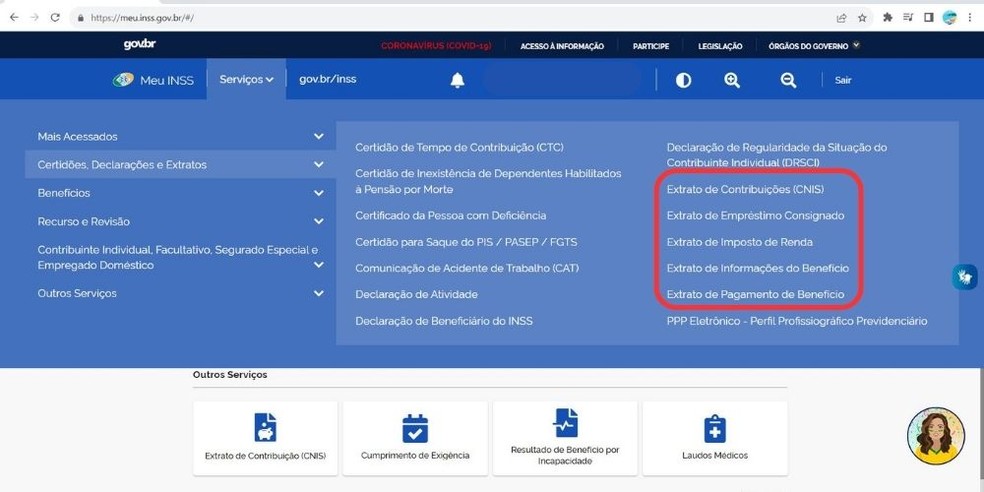Expand Recurso e Revisão category
Viewport: 984px width, 492px height.
click(x=181, y=221)
